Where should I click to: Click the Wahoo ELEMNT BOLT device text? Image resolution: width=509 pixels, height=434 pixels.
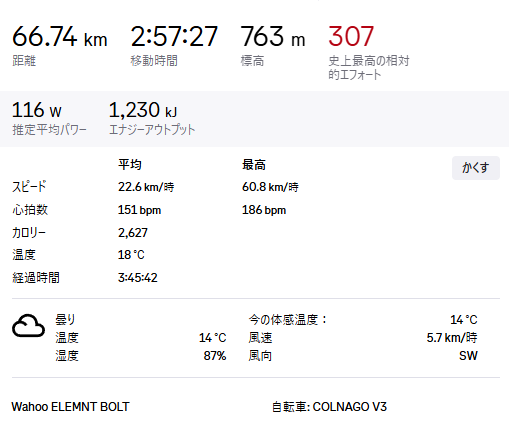(70, 407)
